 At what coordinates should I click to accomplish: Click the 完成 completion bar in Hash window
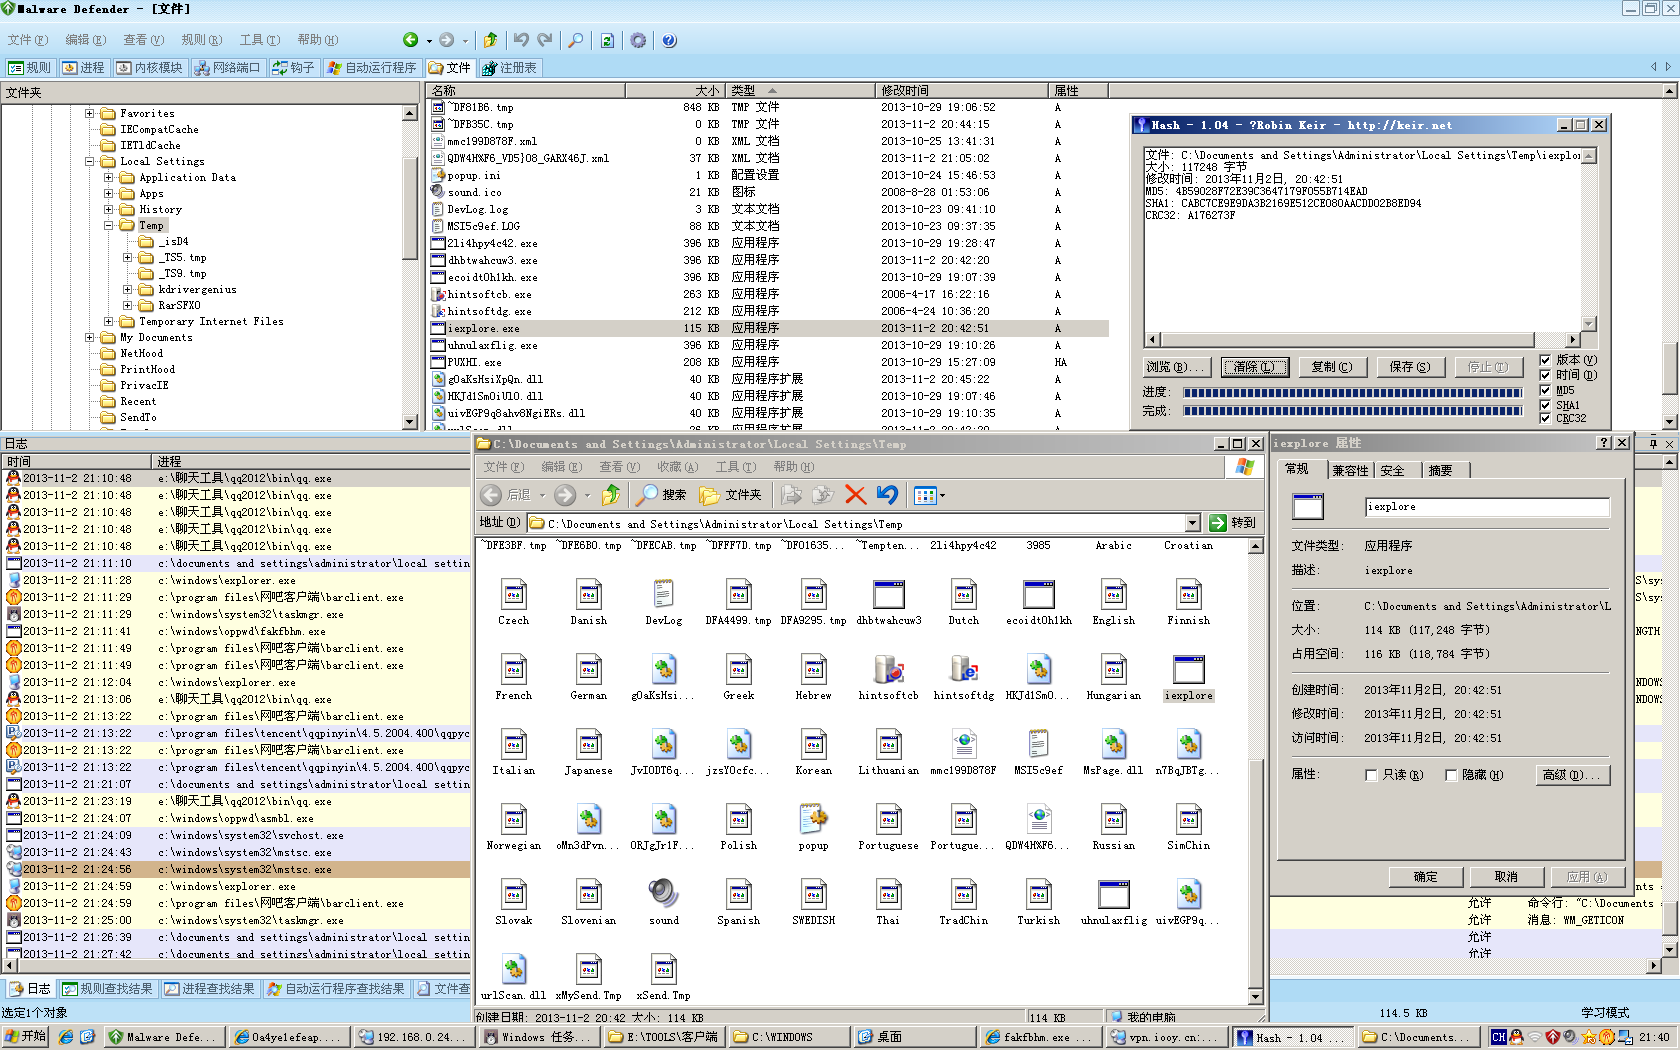[1354, 411]
